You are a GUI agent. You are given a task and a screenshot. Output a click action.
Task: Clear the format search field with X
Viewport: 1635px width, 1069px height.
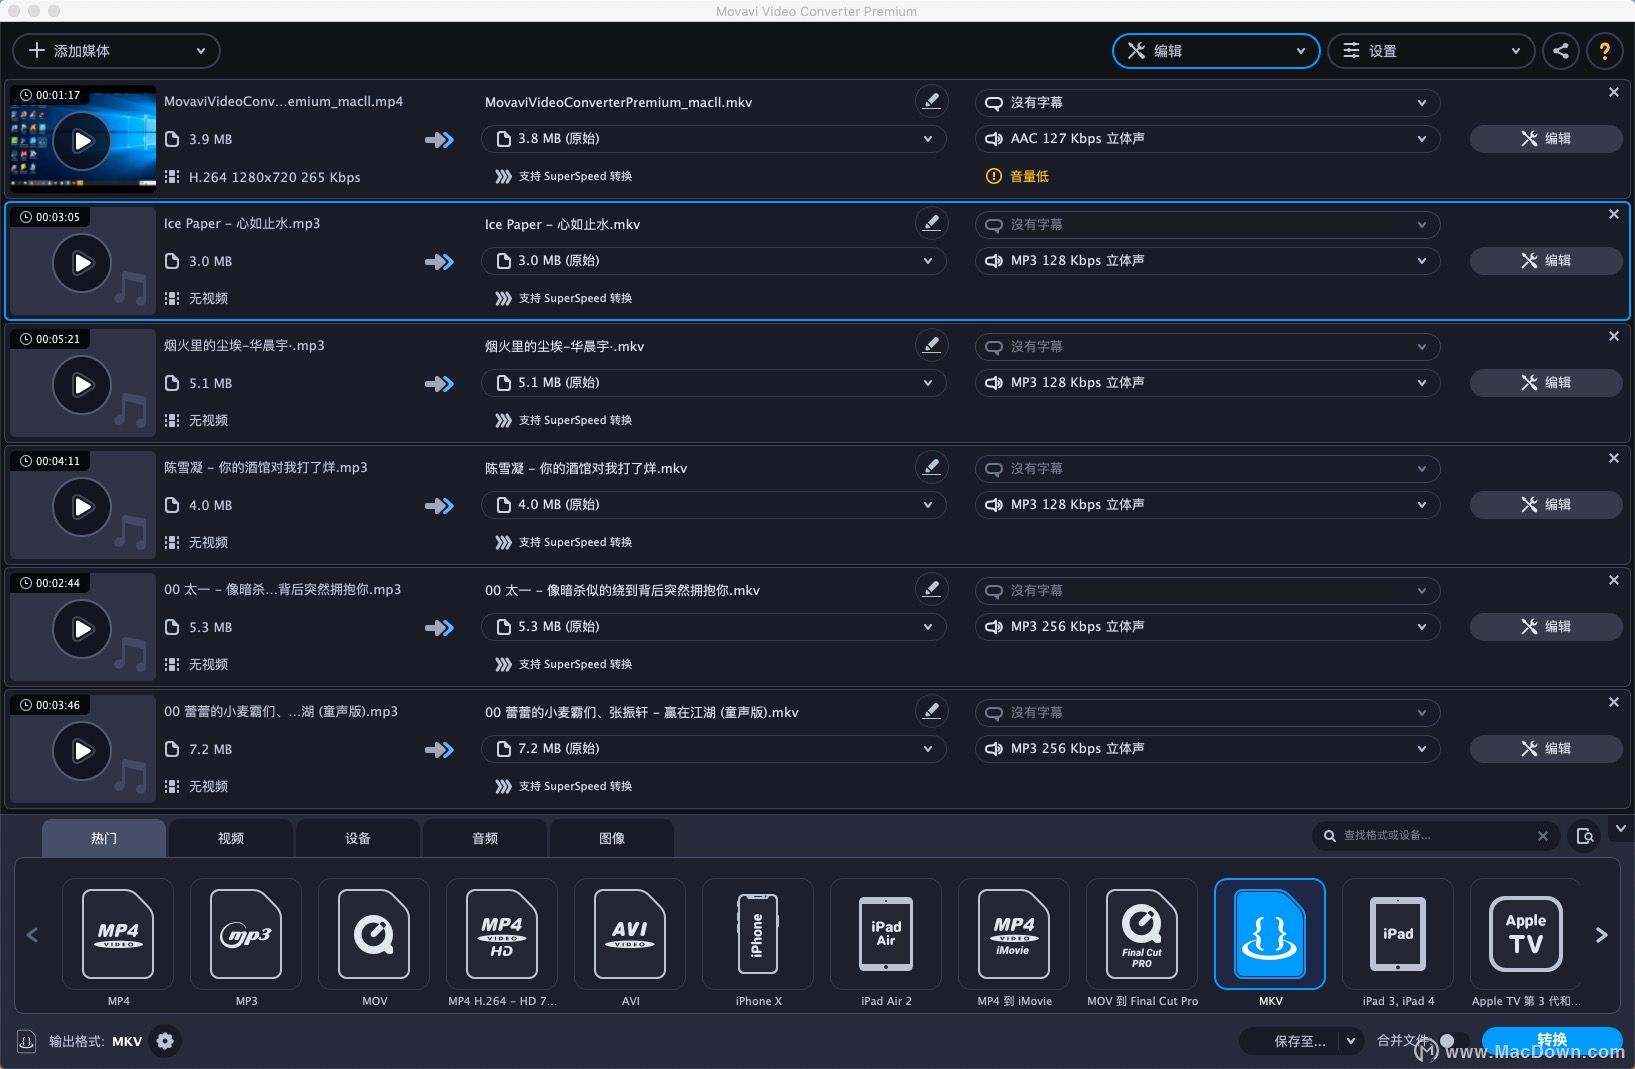(1543, 836)
